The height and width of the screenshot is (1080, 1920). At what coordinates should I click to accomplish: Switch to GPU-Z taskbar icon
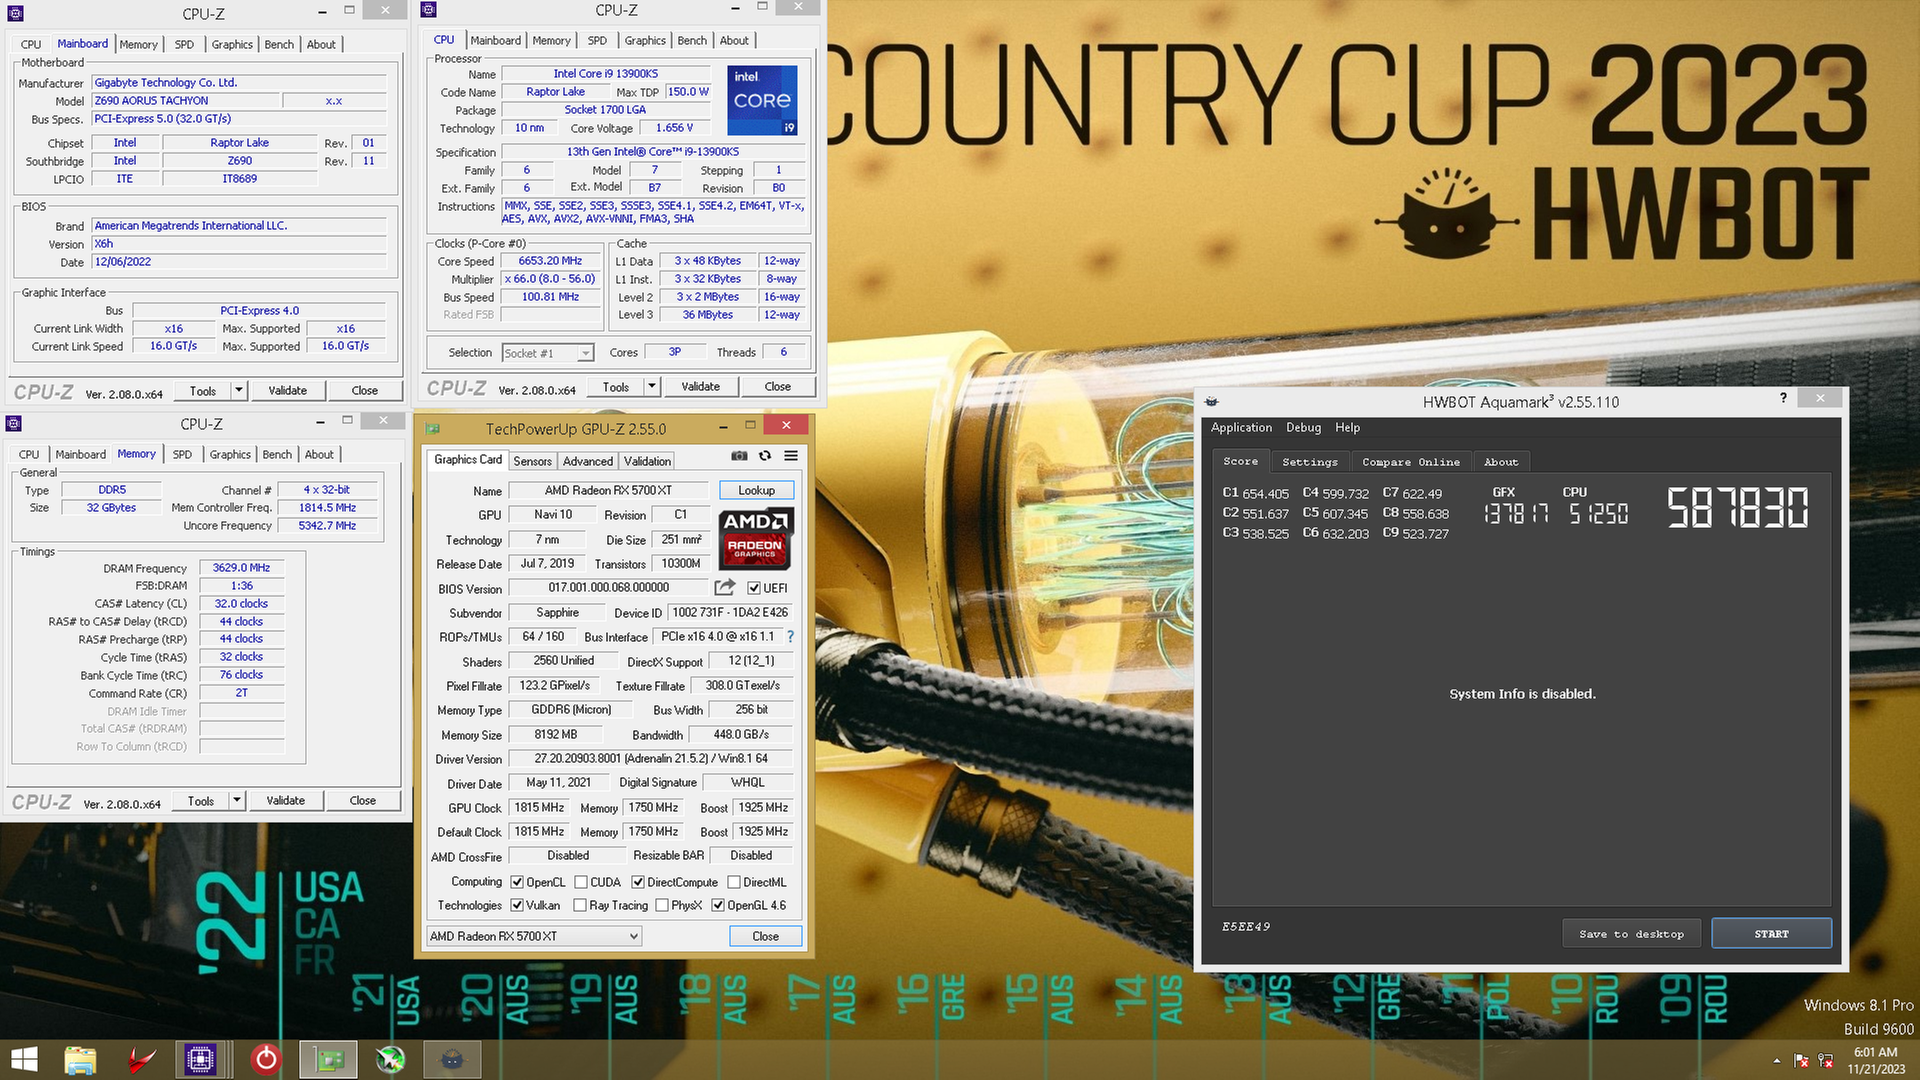(x=329, y=1059)
